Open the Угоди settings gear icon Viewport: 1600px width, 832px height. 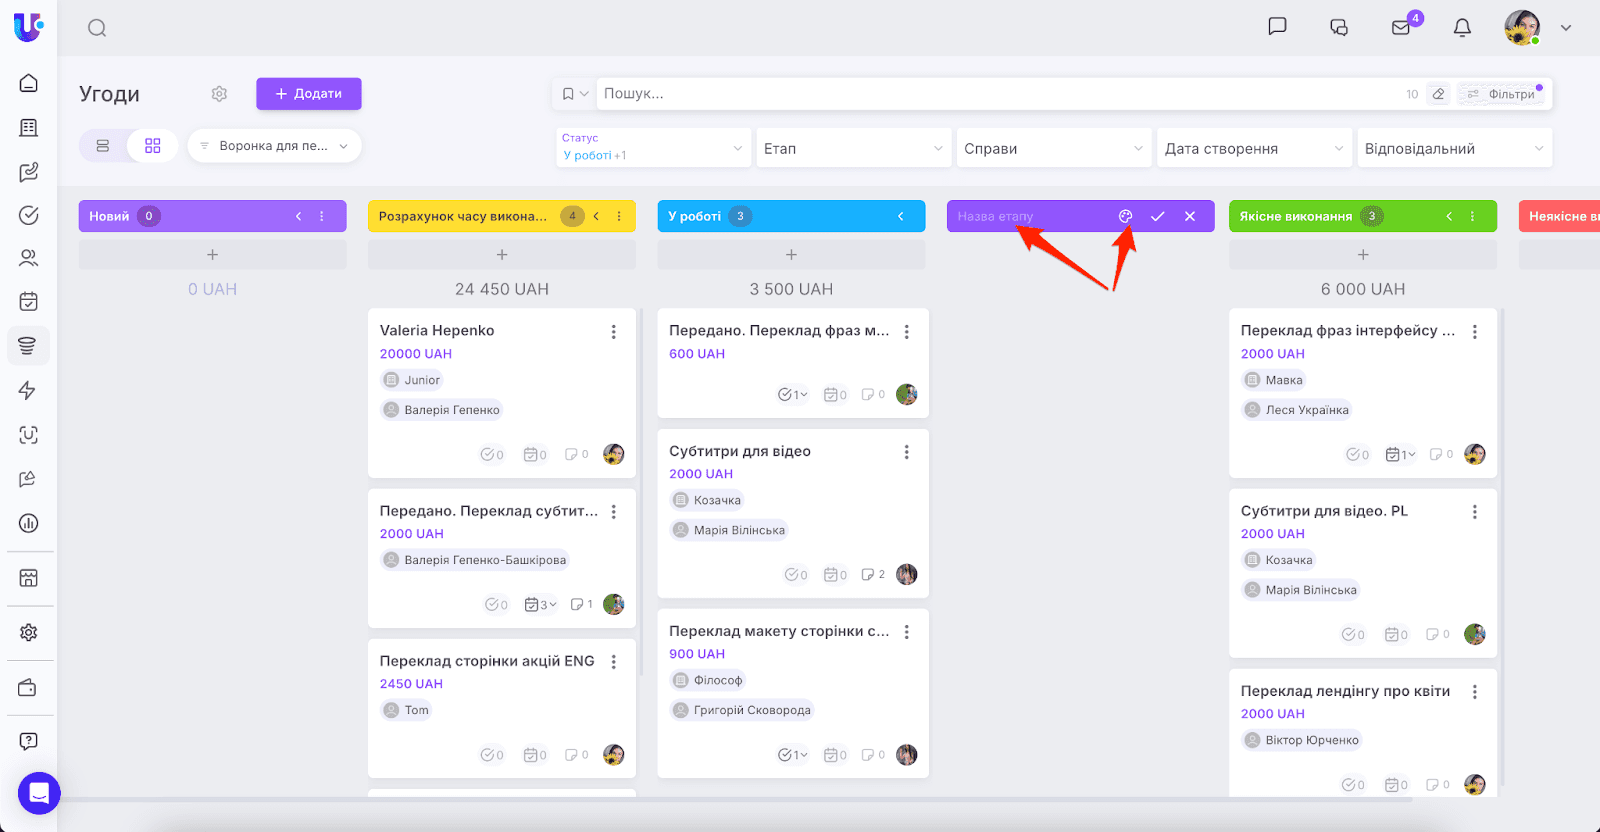click(219, 94)
